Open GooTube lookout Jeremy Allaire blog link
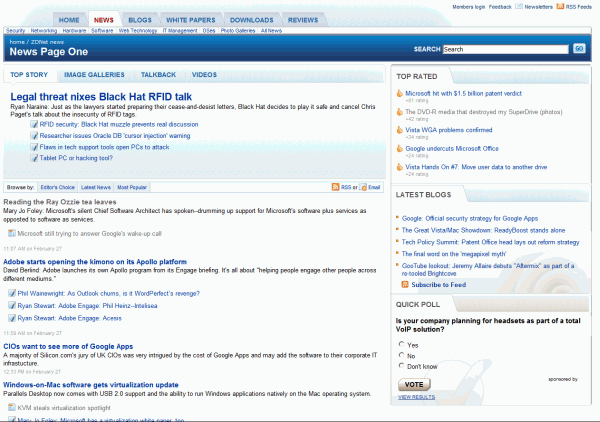The height and width of the screenshot is (422, 600). pyautogui.click(x=488, y=269)
